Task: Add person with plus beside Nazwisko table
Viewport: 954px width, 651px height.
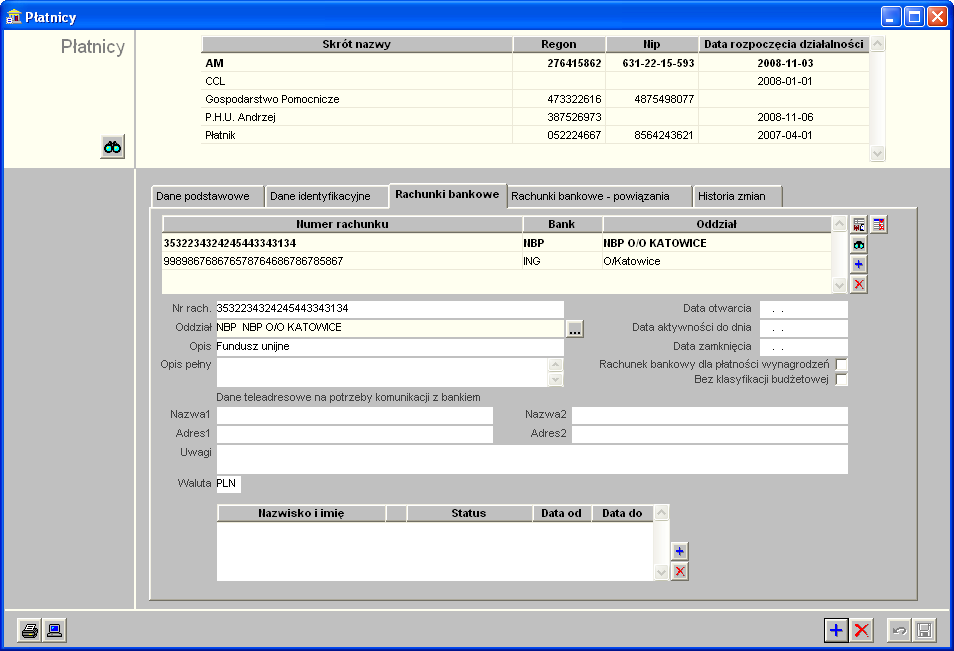Action: point(680,551)
